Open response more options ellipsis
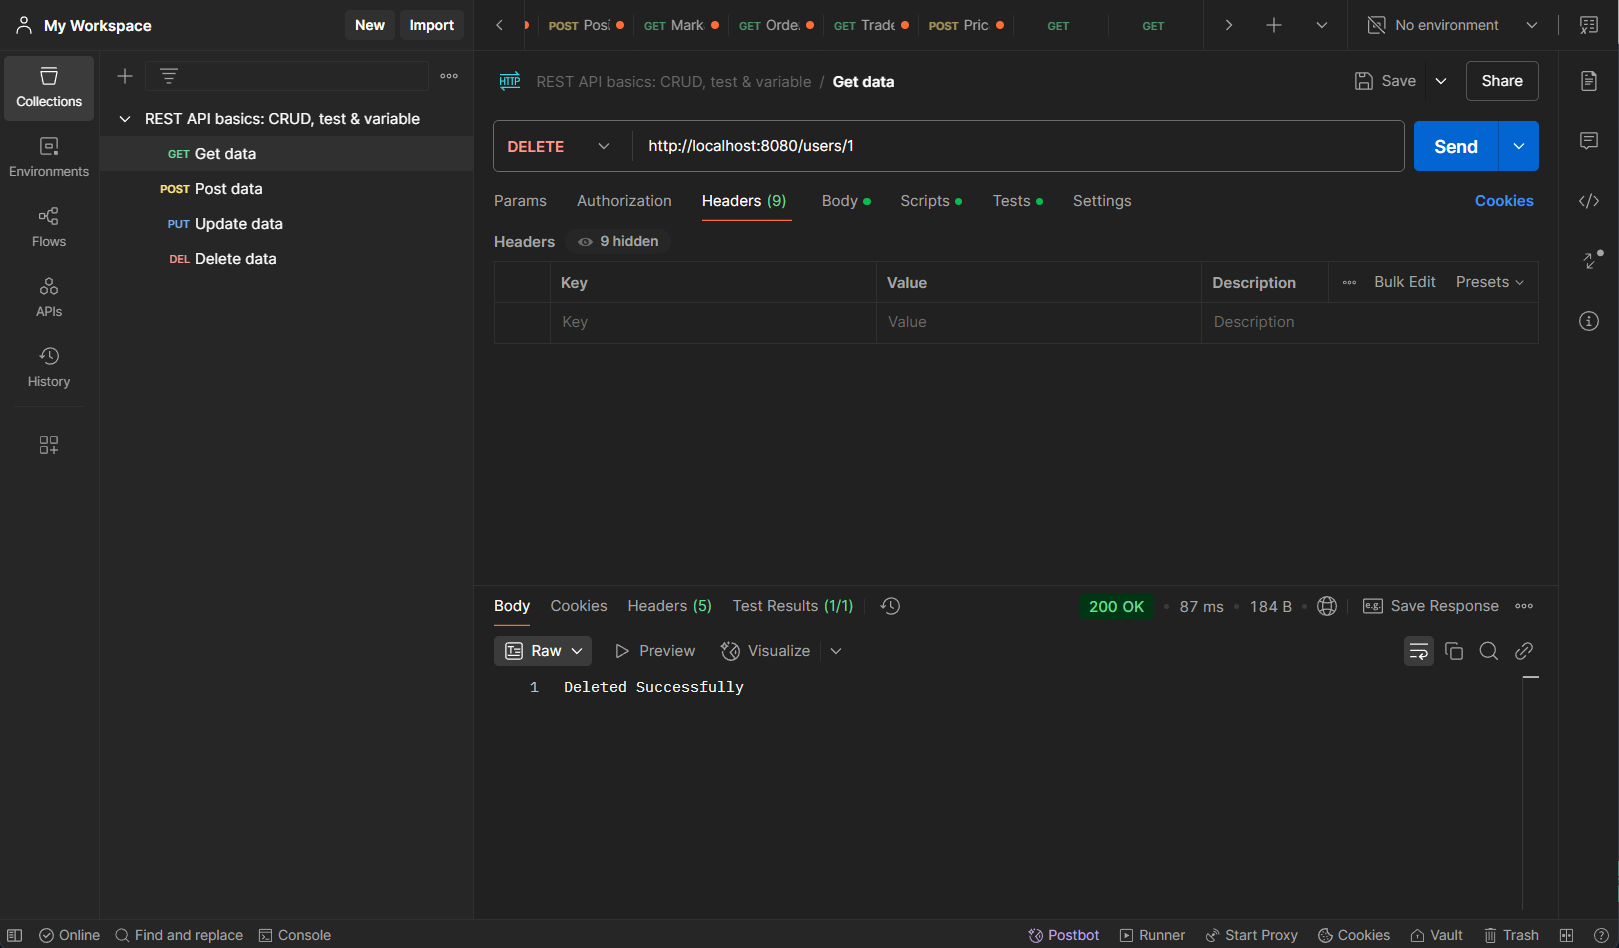The width and height of the screenshot is (1619, 948). (1524, 606)
